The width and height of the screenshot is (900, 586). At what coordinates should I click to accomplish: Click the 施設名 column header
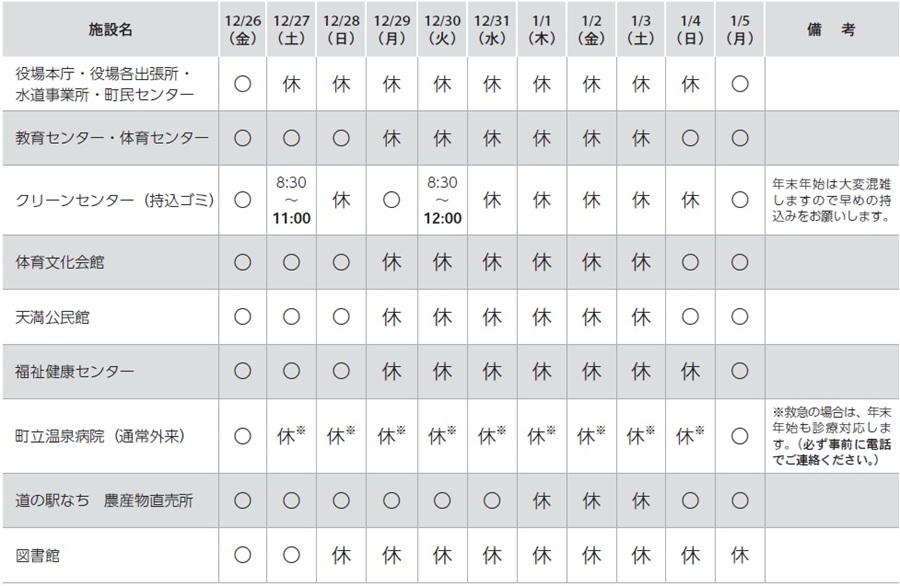tap(110, 30)
